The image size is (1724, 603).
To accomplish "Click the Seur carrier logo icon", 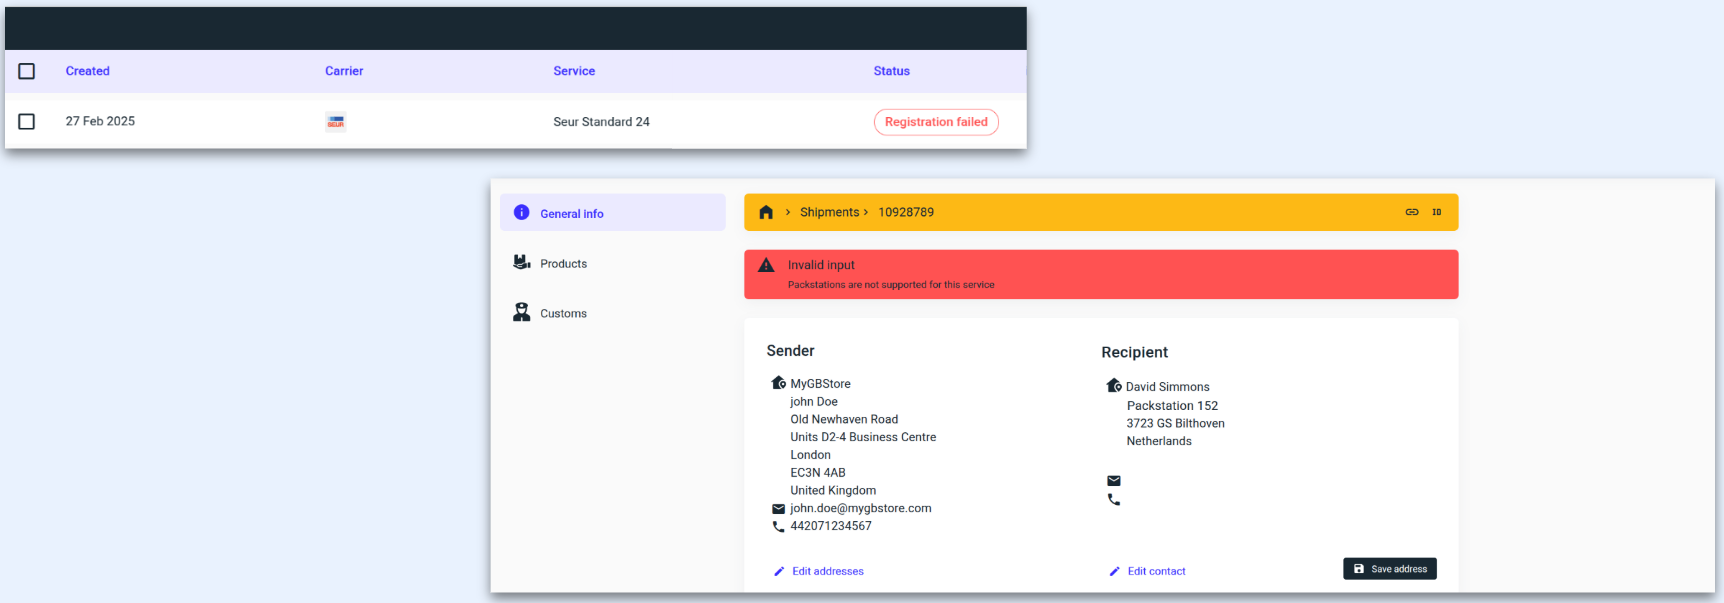I will tap(336, 122).
